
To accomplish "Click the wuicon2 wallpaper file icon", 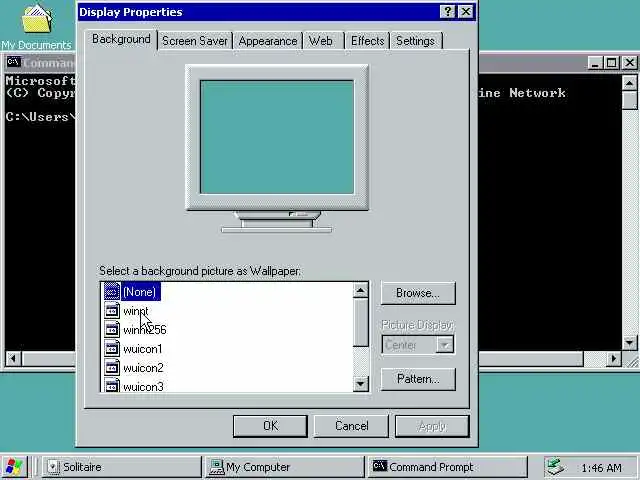I will pyautogui.click(x=112, y=368).
